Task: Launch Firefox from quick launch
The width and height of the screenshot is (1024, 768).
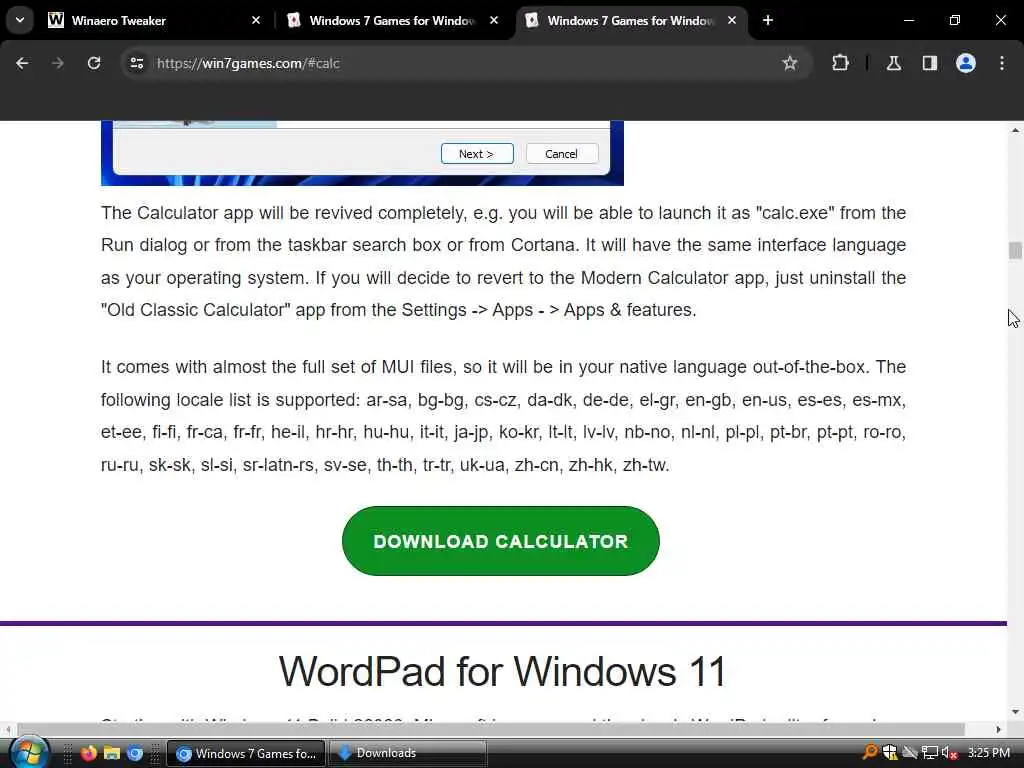Action: tap(88, 753)
